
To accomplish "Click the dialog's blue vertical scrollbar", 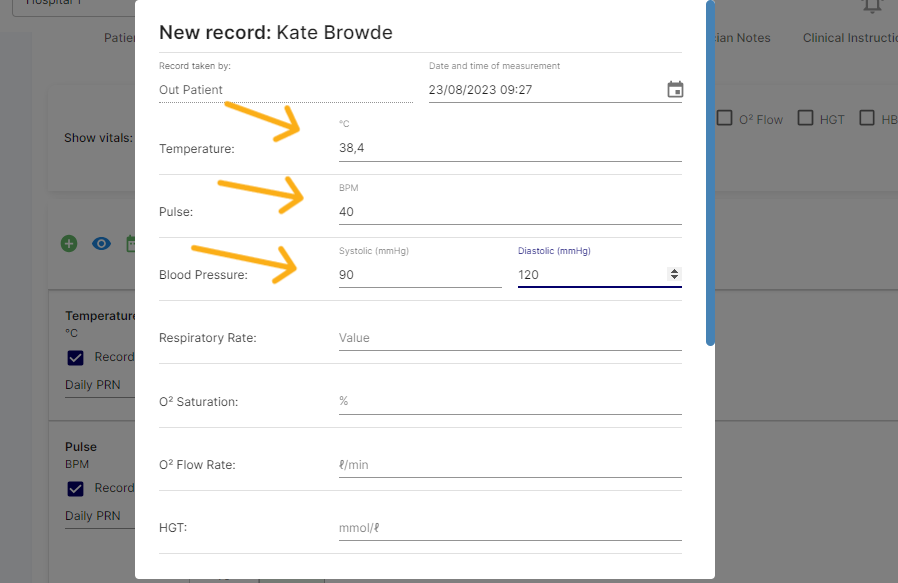I will (x=710, y=170).
